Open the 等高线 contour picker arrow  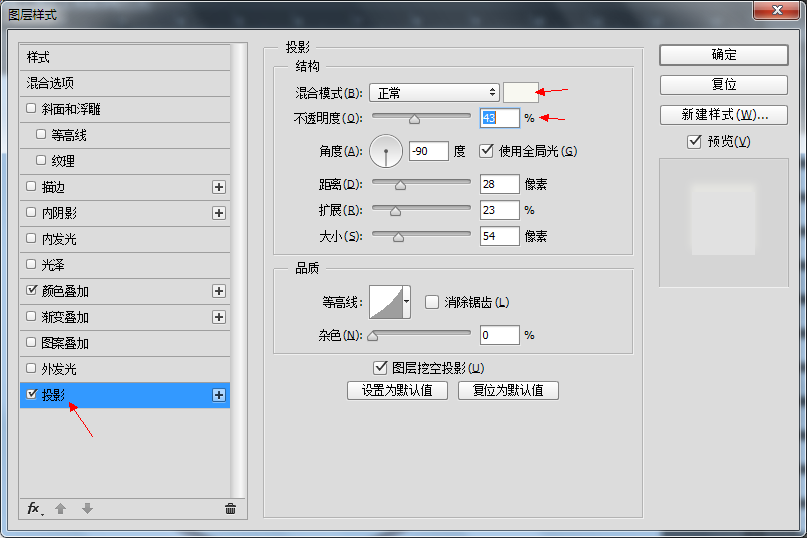click(x=407, y=302)
